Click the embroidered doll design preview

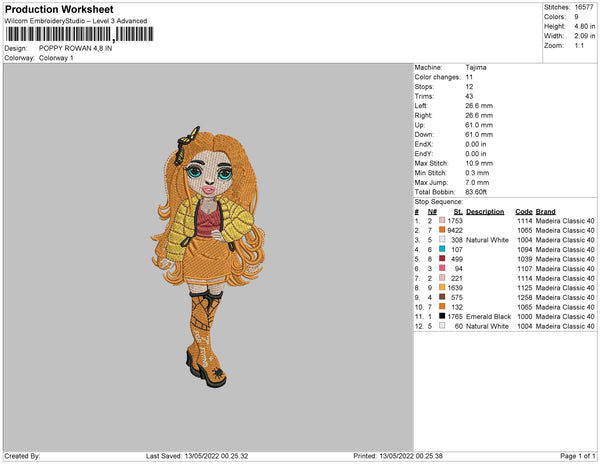click(x=208, y=257)
